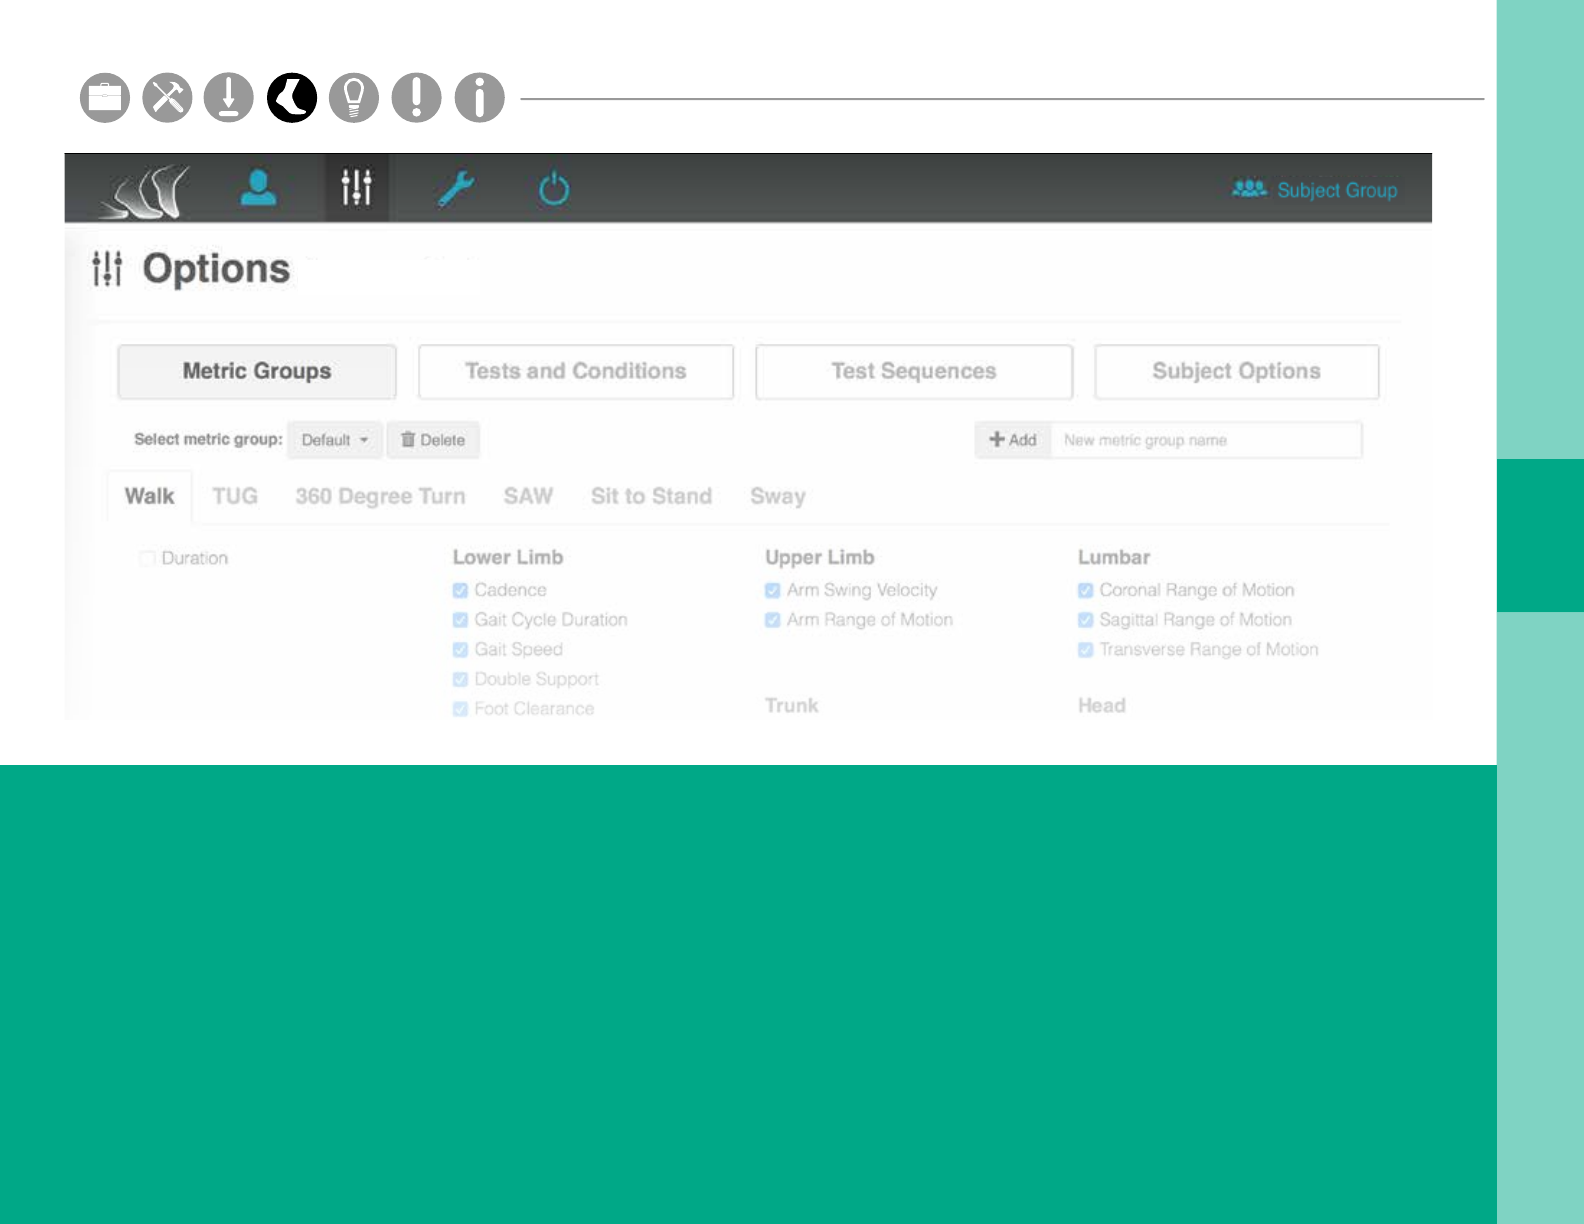Delete the selected metric group
The height and width of the screenshot is (1224, 1584).
click(x=433, y=440)
